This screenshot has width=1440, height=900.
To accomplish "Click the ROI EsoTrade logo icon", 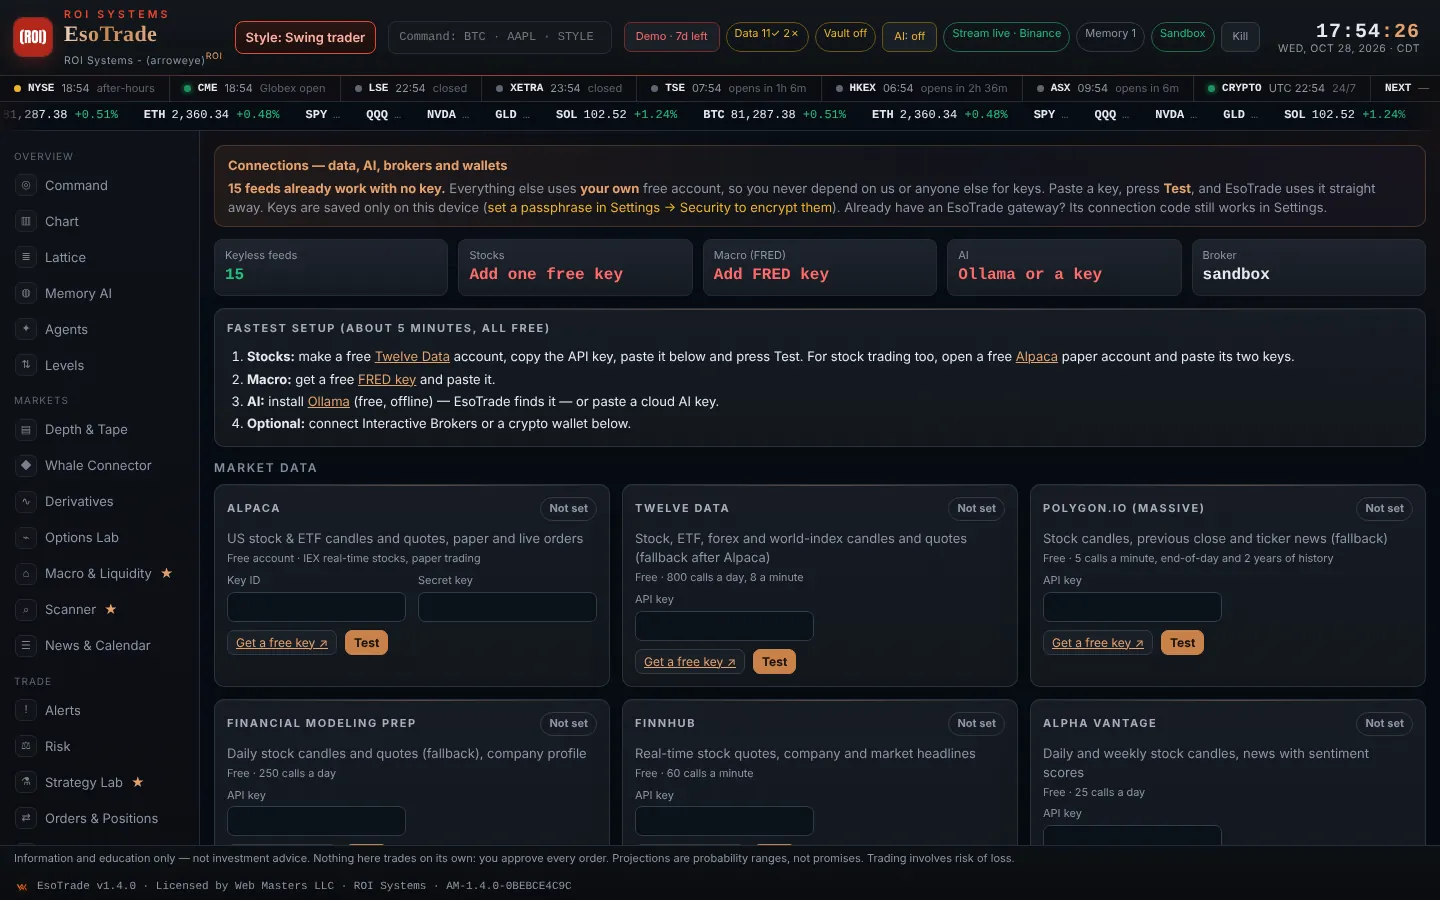I will 34,37.
